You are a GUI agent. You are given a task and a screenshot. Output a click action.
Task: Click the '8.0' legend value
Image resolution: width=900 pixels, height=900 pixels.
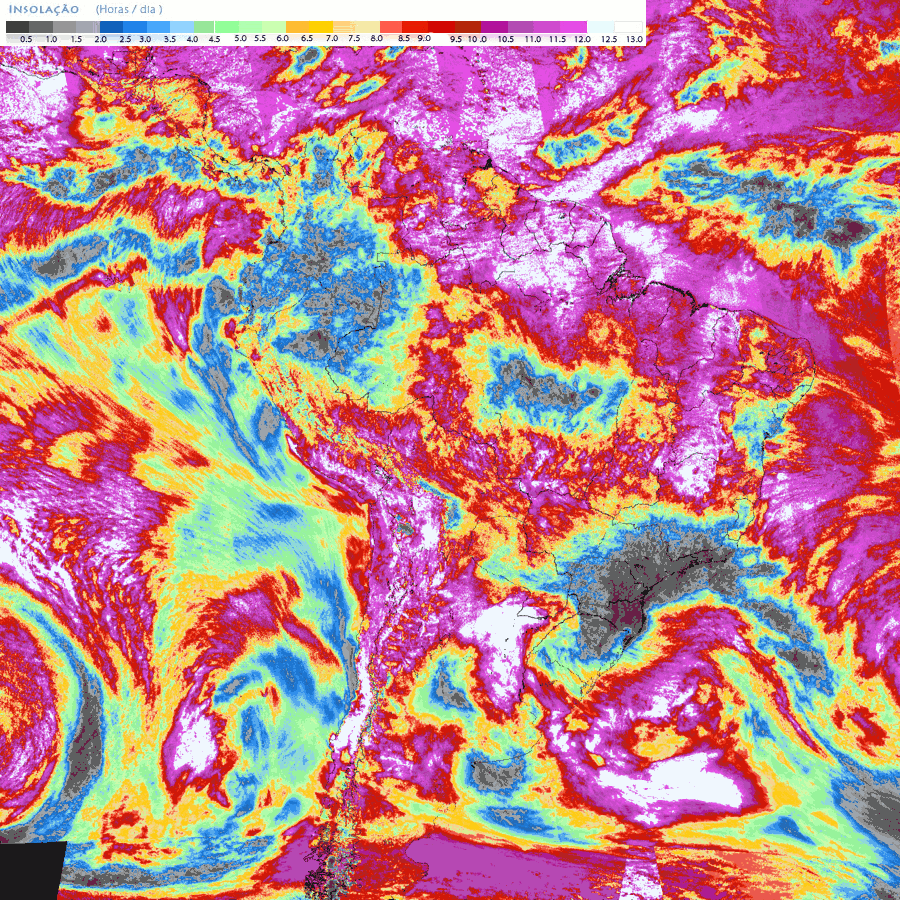pos(377,38)
